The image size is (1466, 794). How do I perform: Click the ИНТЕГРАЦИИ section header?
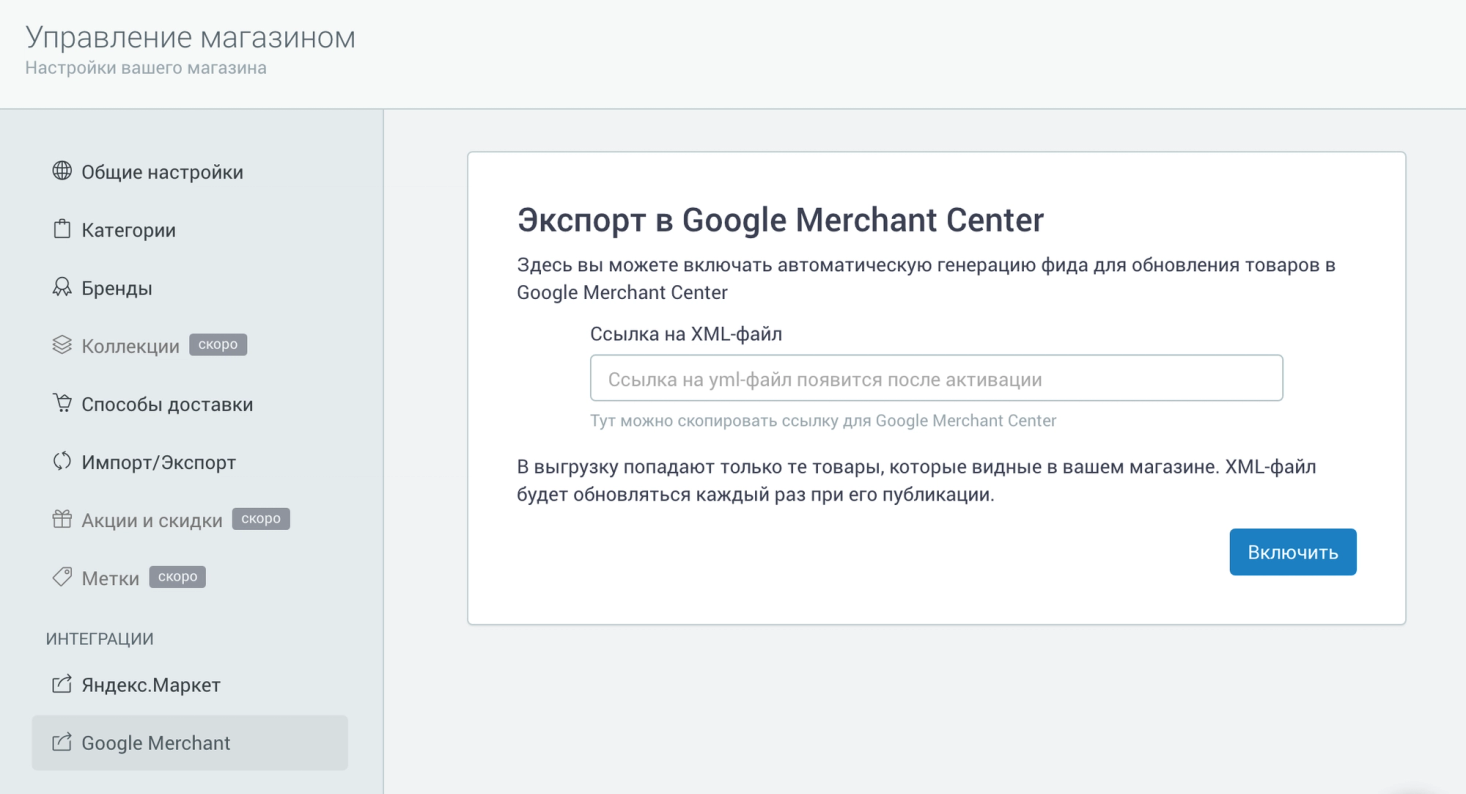[x=100, y=639]
